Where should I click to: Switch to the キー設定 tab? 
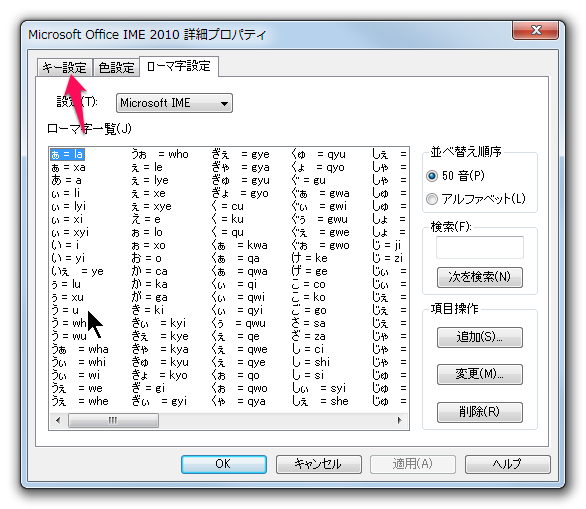pos(64,68)
